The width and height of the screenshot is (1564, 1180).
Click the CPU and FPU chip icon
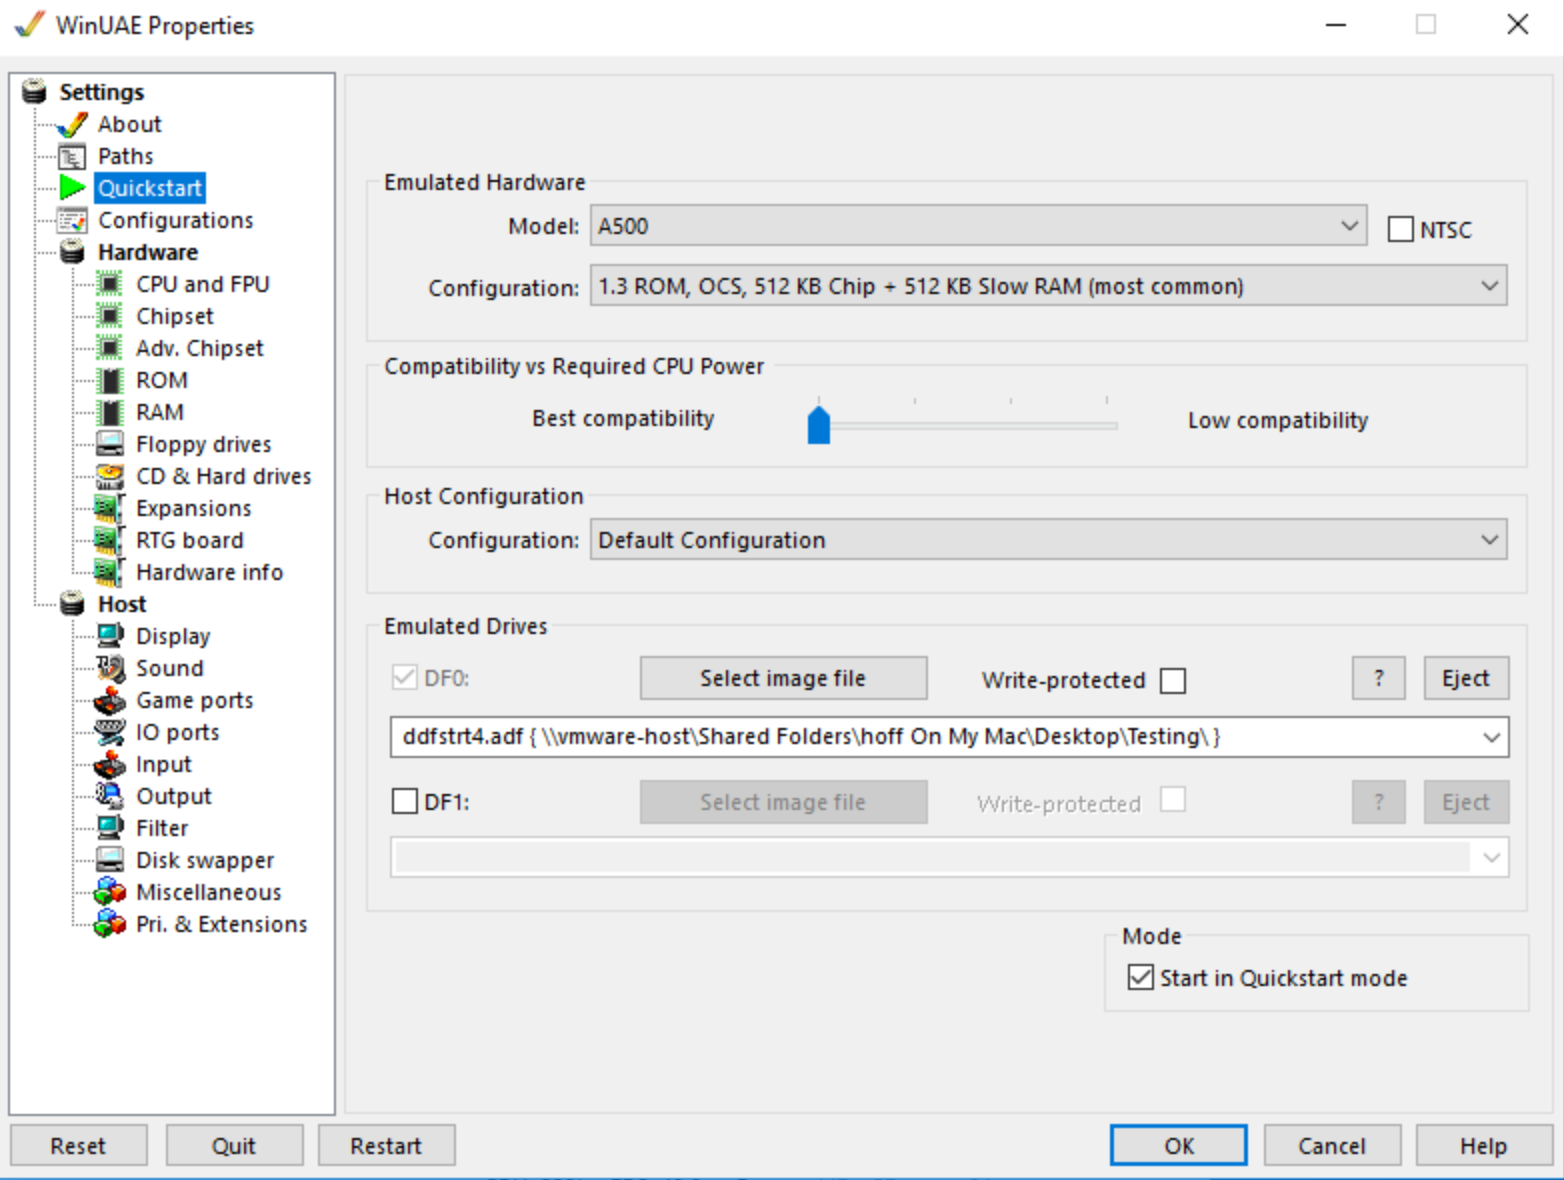coord(110,284)
